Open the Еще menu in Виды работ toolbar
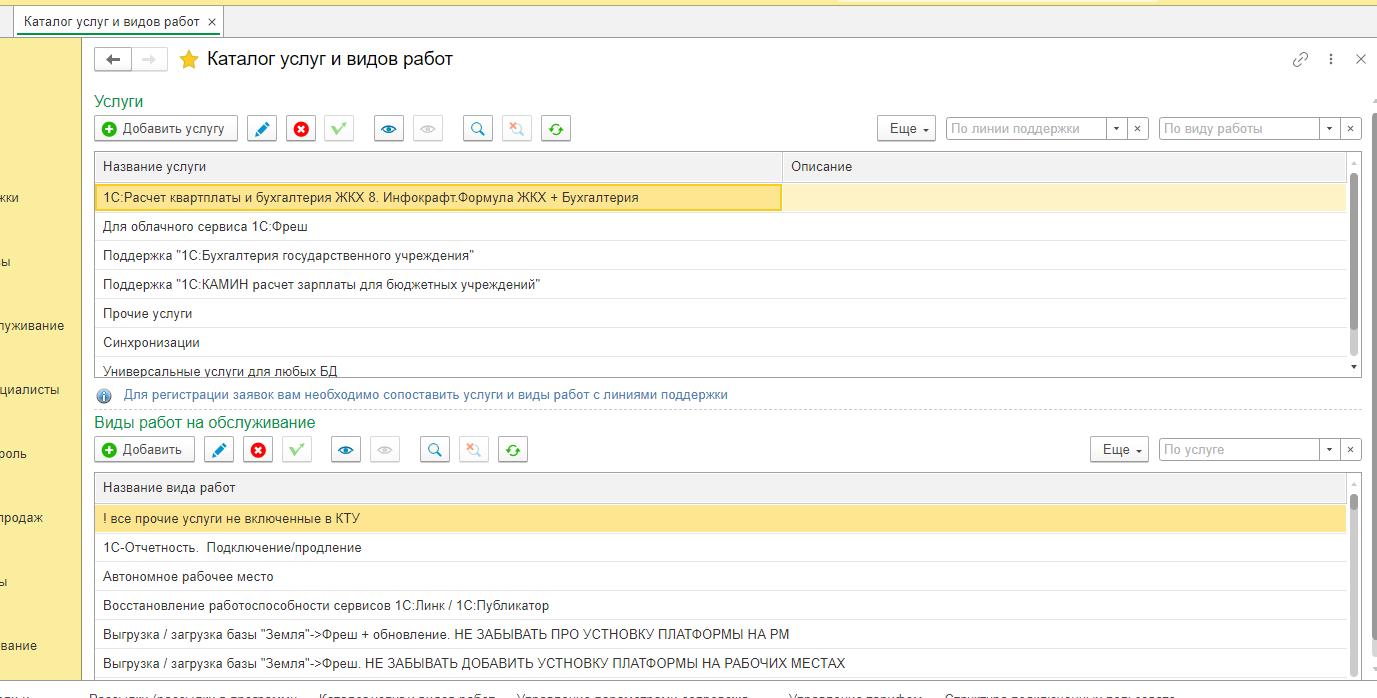Viewport: 1377px width, 698px height. coord(1120,450)
